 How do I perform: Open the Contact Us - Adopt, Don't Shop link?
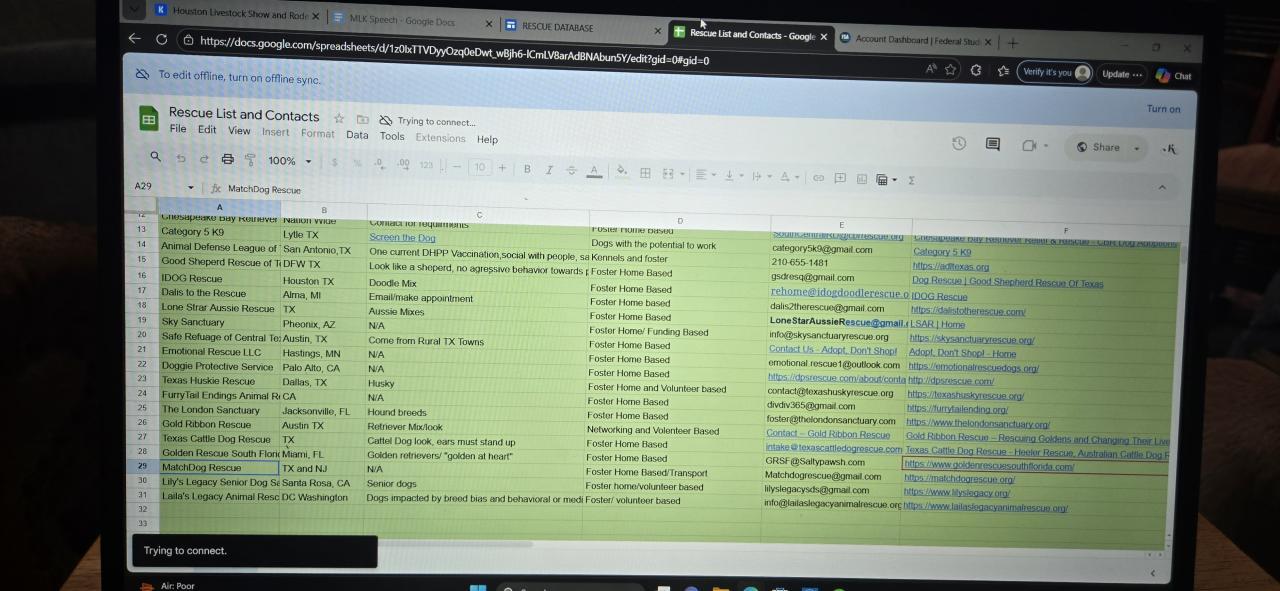[x=833, y=349]
